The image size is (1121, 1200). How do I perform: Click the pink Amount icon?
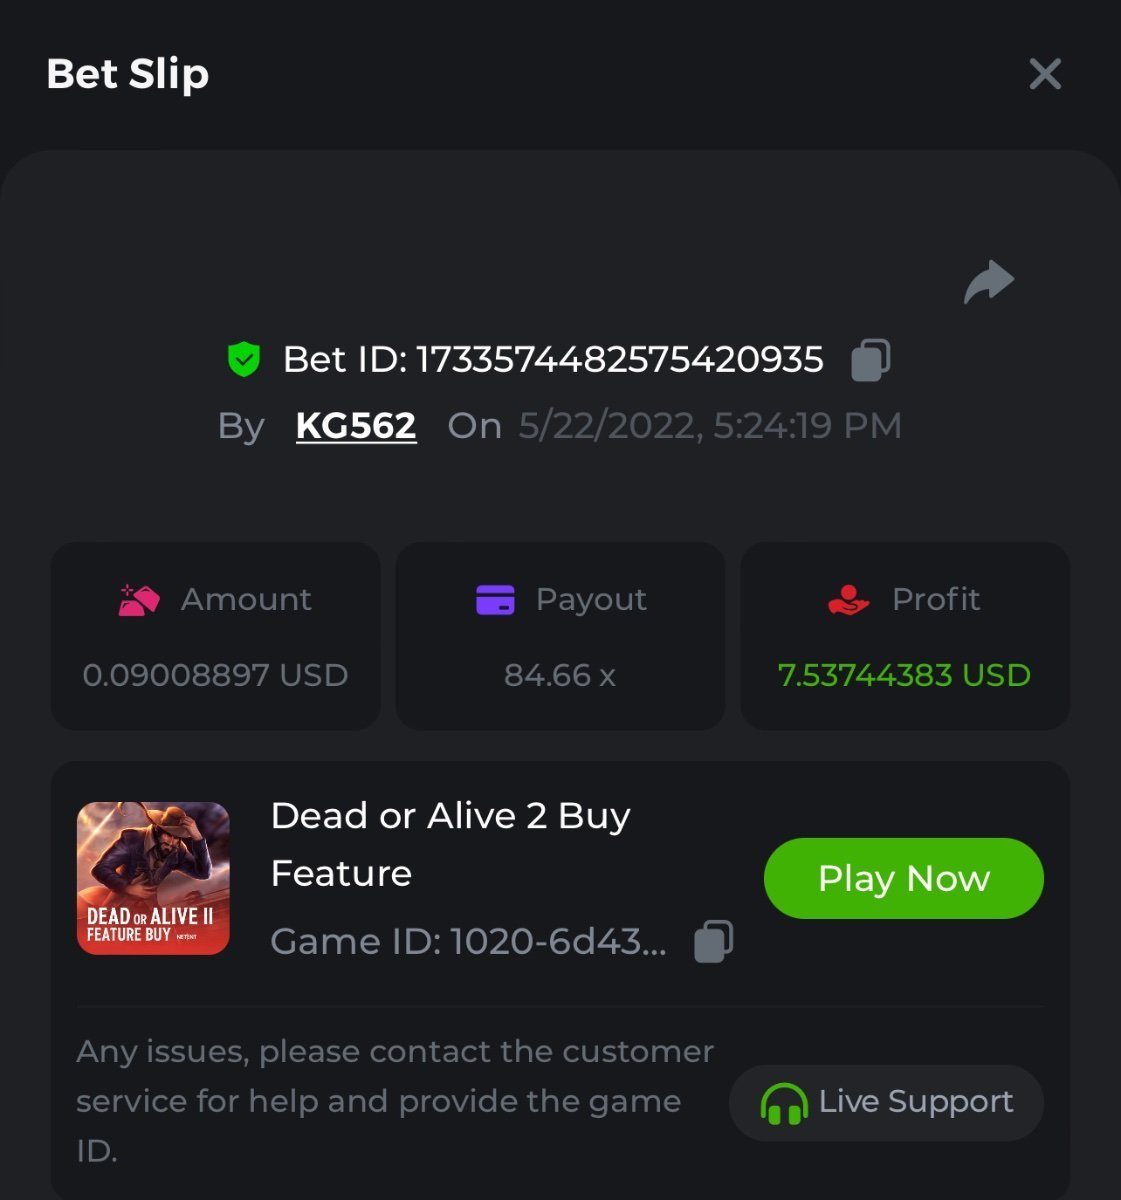tap(139, 600)
